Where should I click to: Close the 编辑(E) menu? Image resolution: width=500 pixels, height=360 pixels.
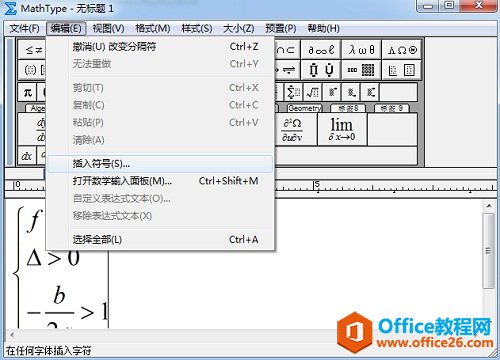coord(66,28)
